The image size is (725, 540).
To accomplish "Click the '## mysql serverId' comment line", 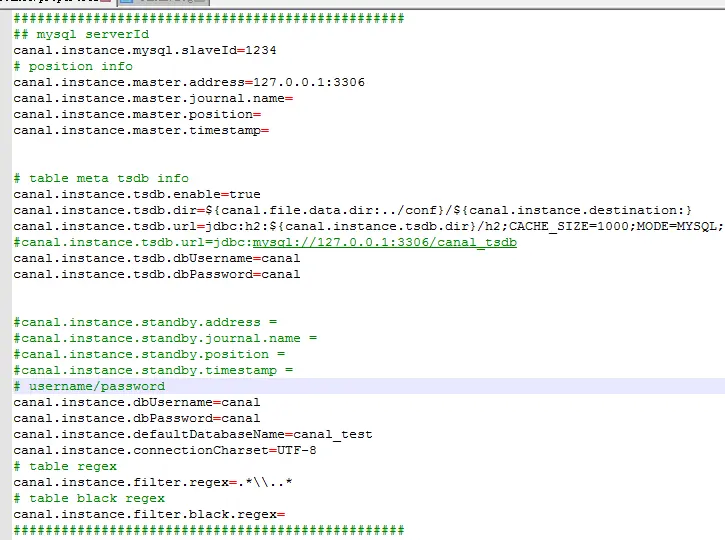I will pos(81,34).
